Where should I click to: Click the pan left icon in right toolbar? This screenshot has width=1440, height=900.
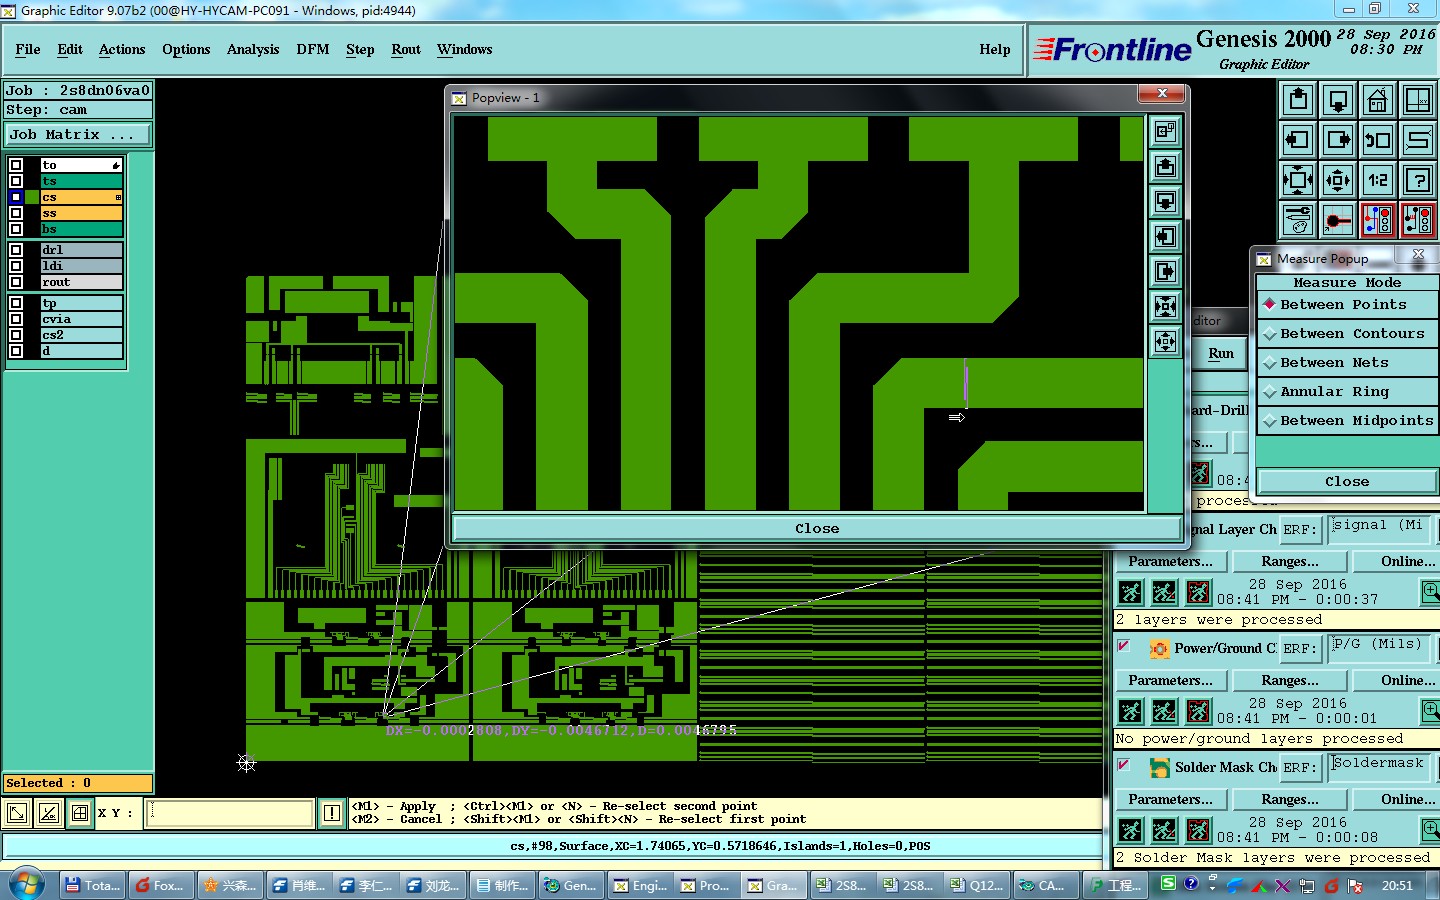pyautogui.click(x=1298, y=140)
